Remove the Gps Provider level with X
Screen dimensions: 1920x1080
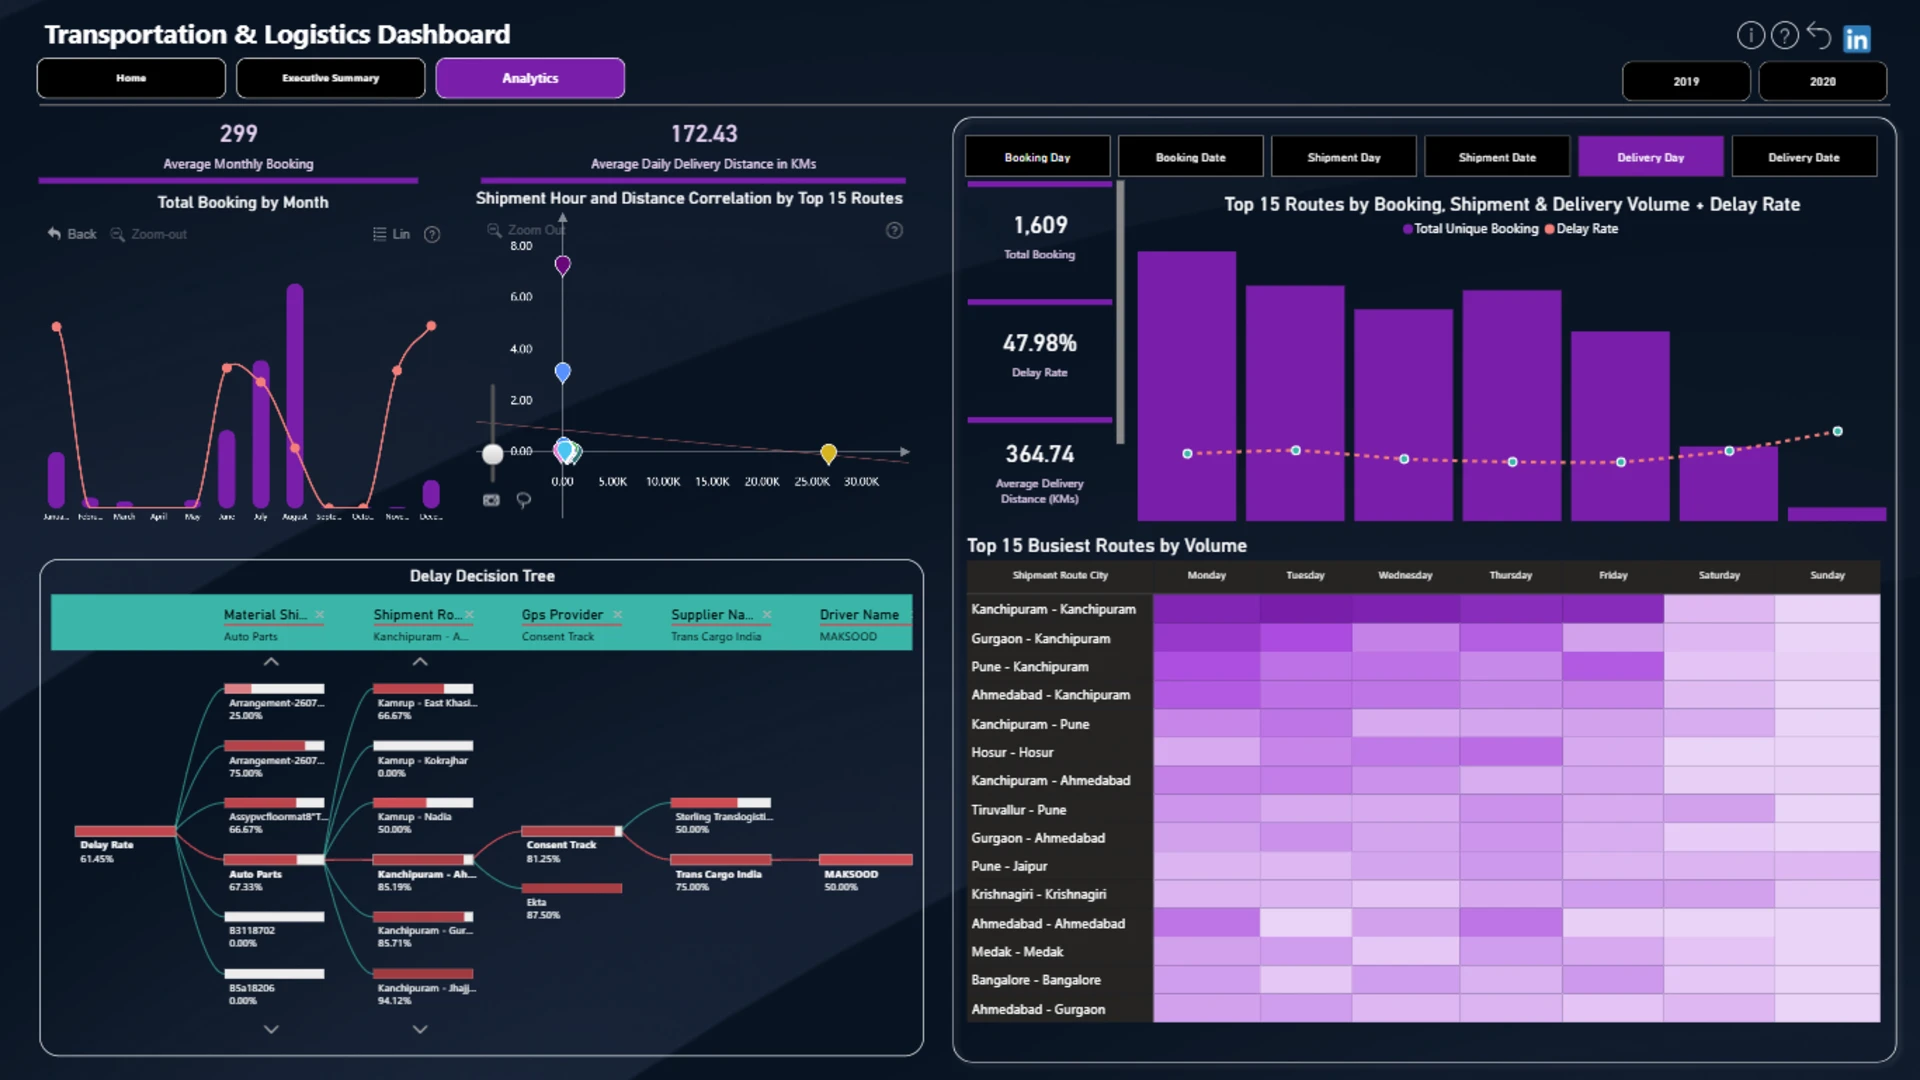point(617,615)
